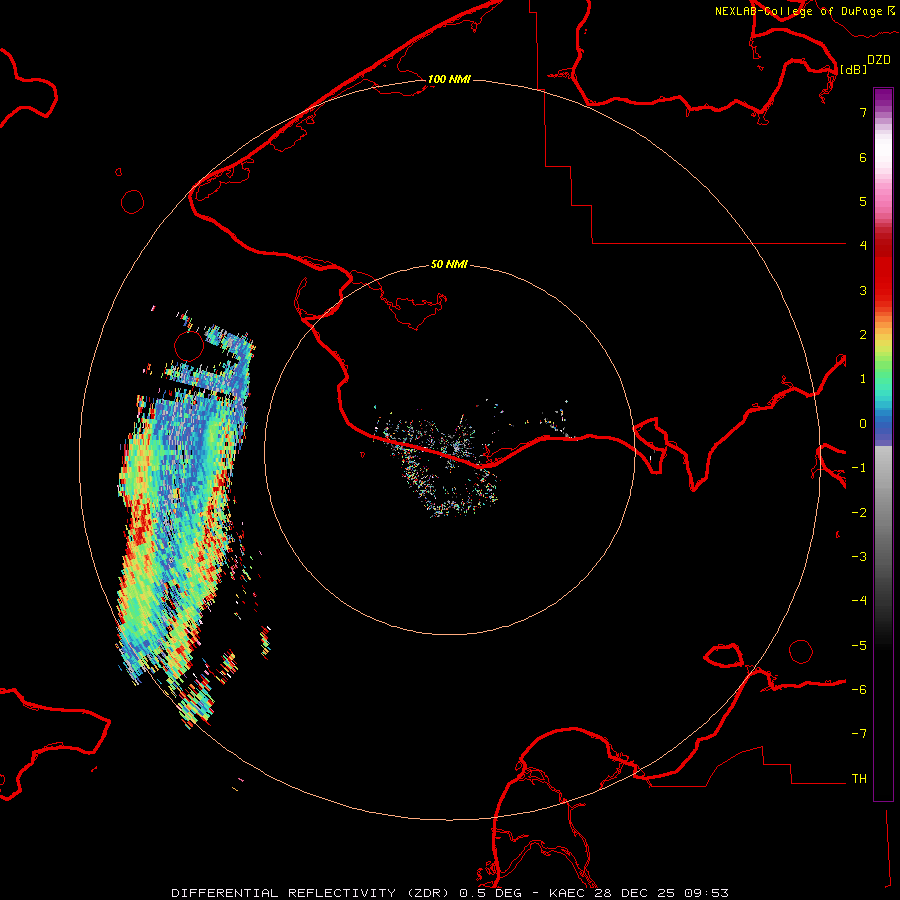Screen dimensions: 900x900
Task: Click the -1 value on the color scale
Action: (859, 468)
